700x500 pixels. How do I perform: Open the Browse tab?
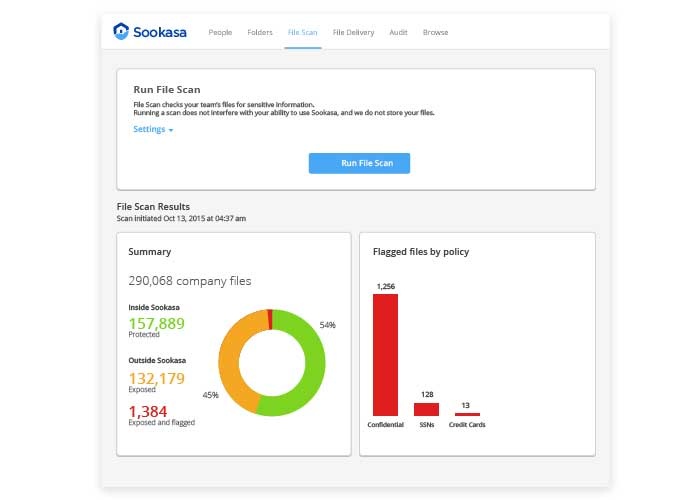coord(435,33)
